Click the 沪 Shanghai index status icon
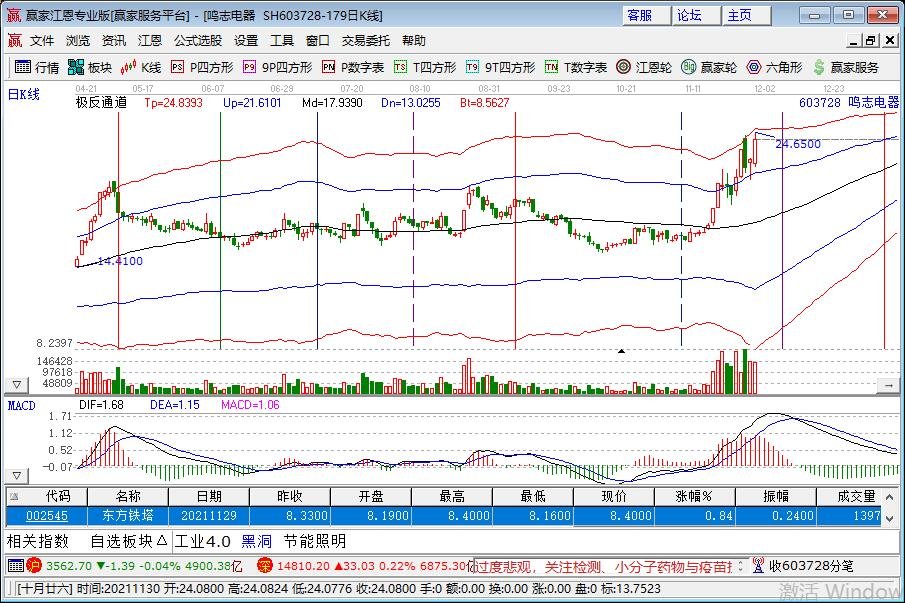905x603 pixels. 34,565
